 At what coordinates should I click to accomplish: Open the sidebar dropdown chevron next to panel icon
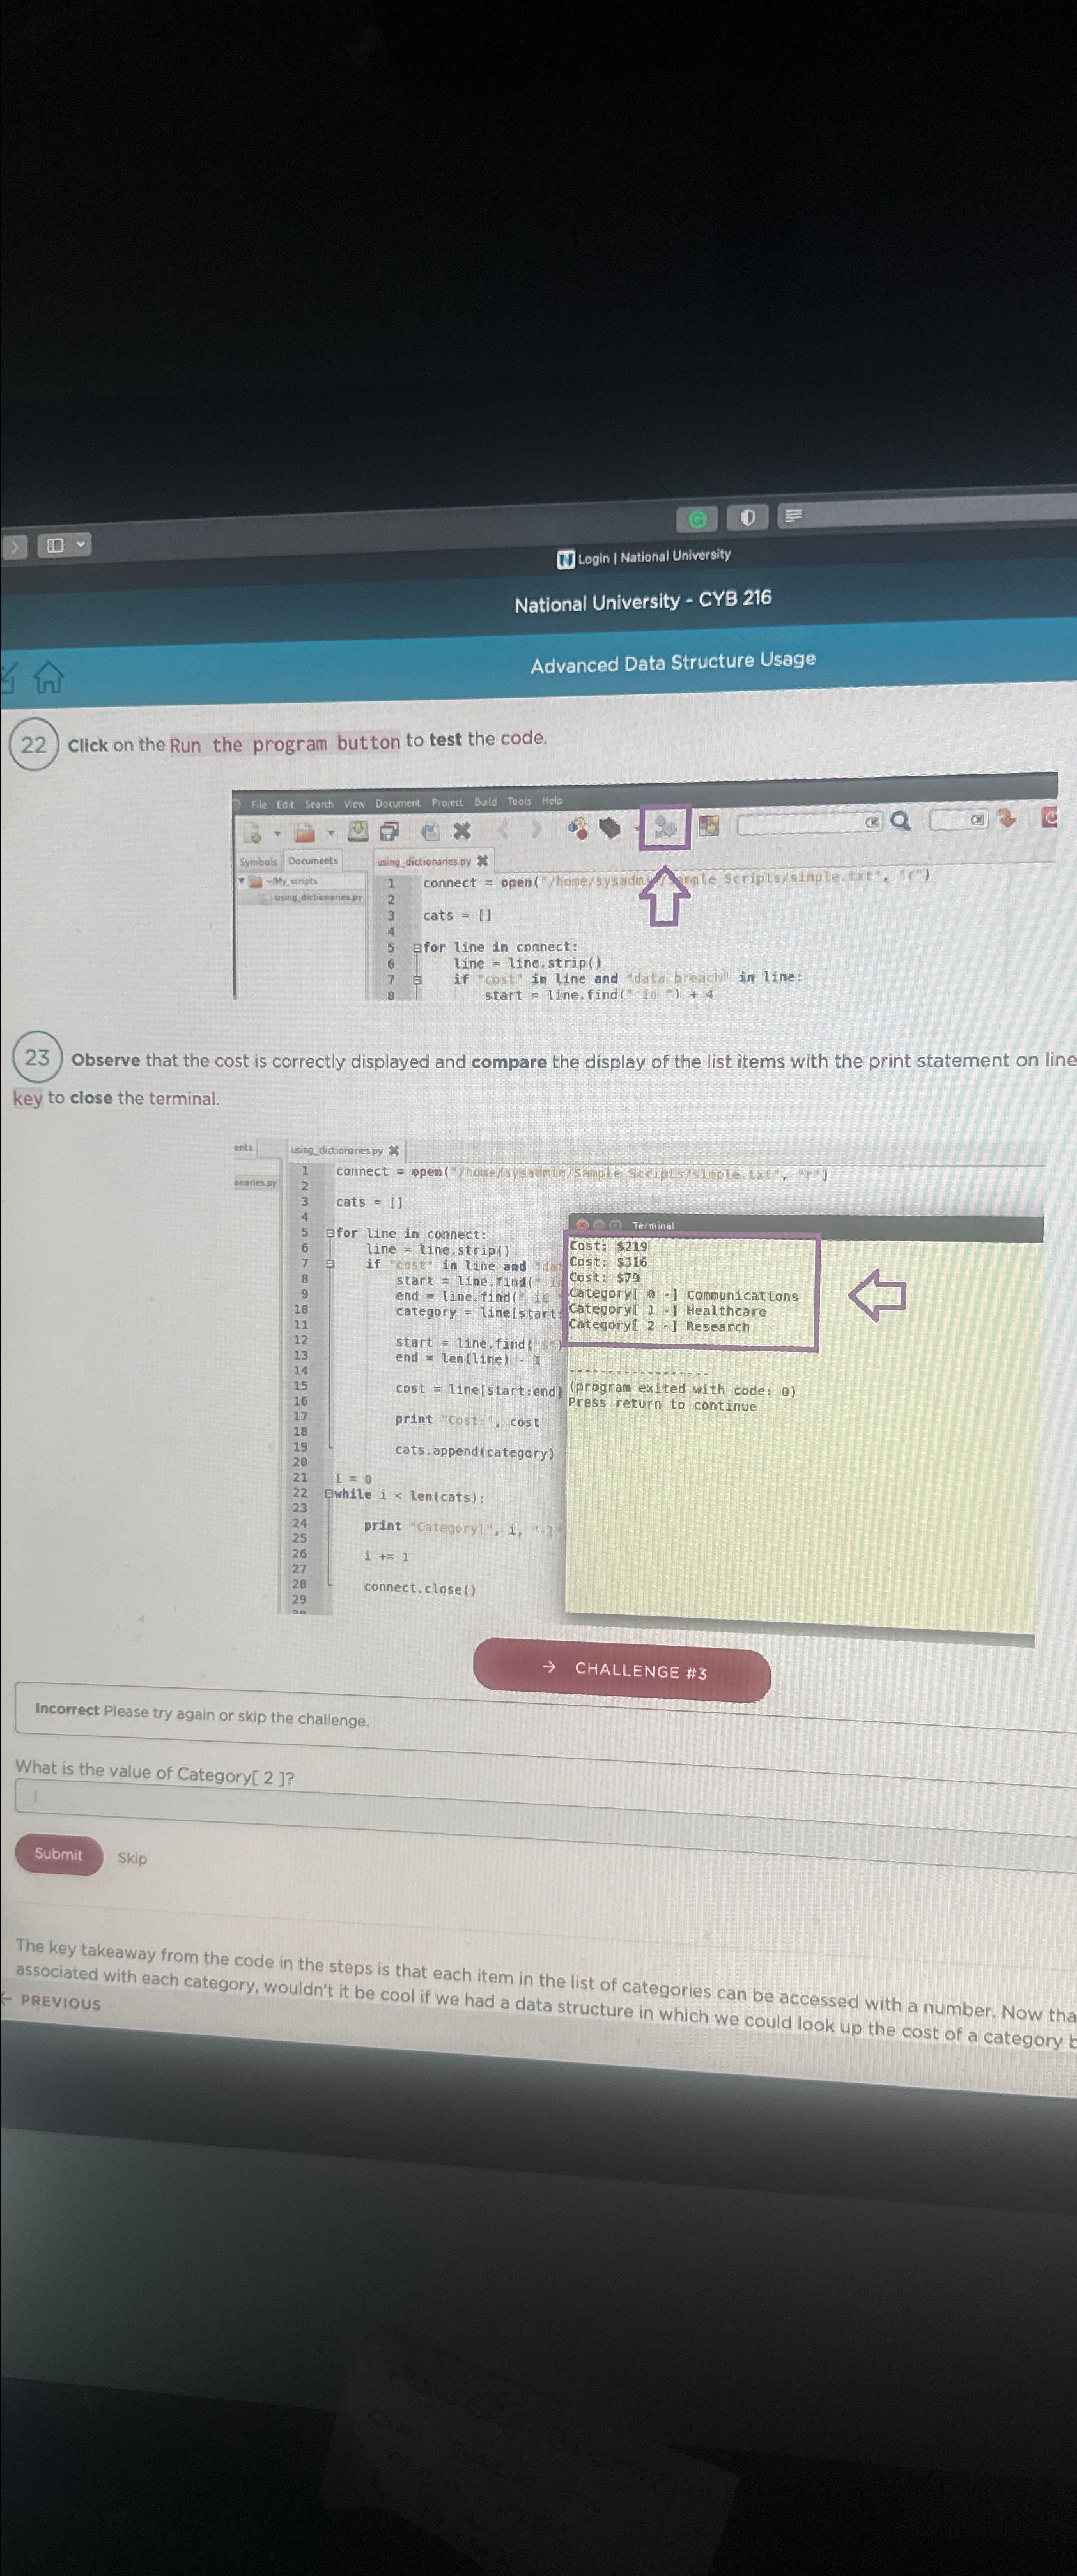[81, 545]
